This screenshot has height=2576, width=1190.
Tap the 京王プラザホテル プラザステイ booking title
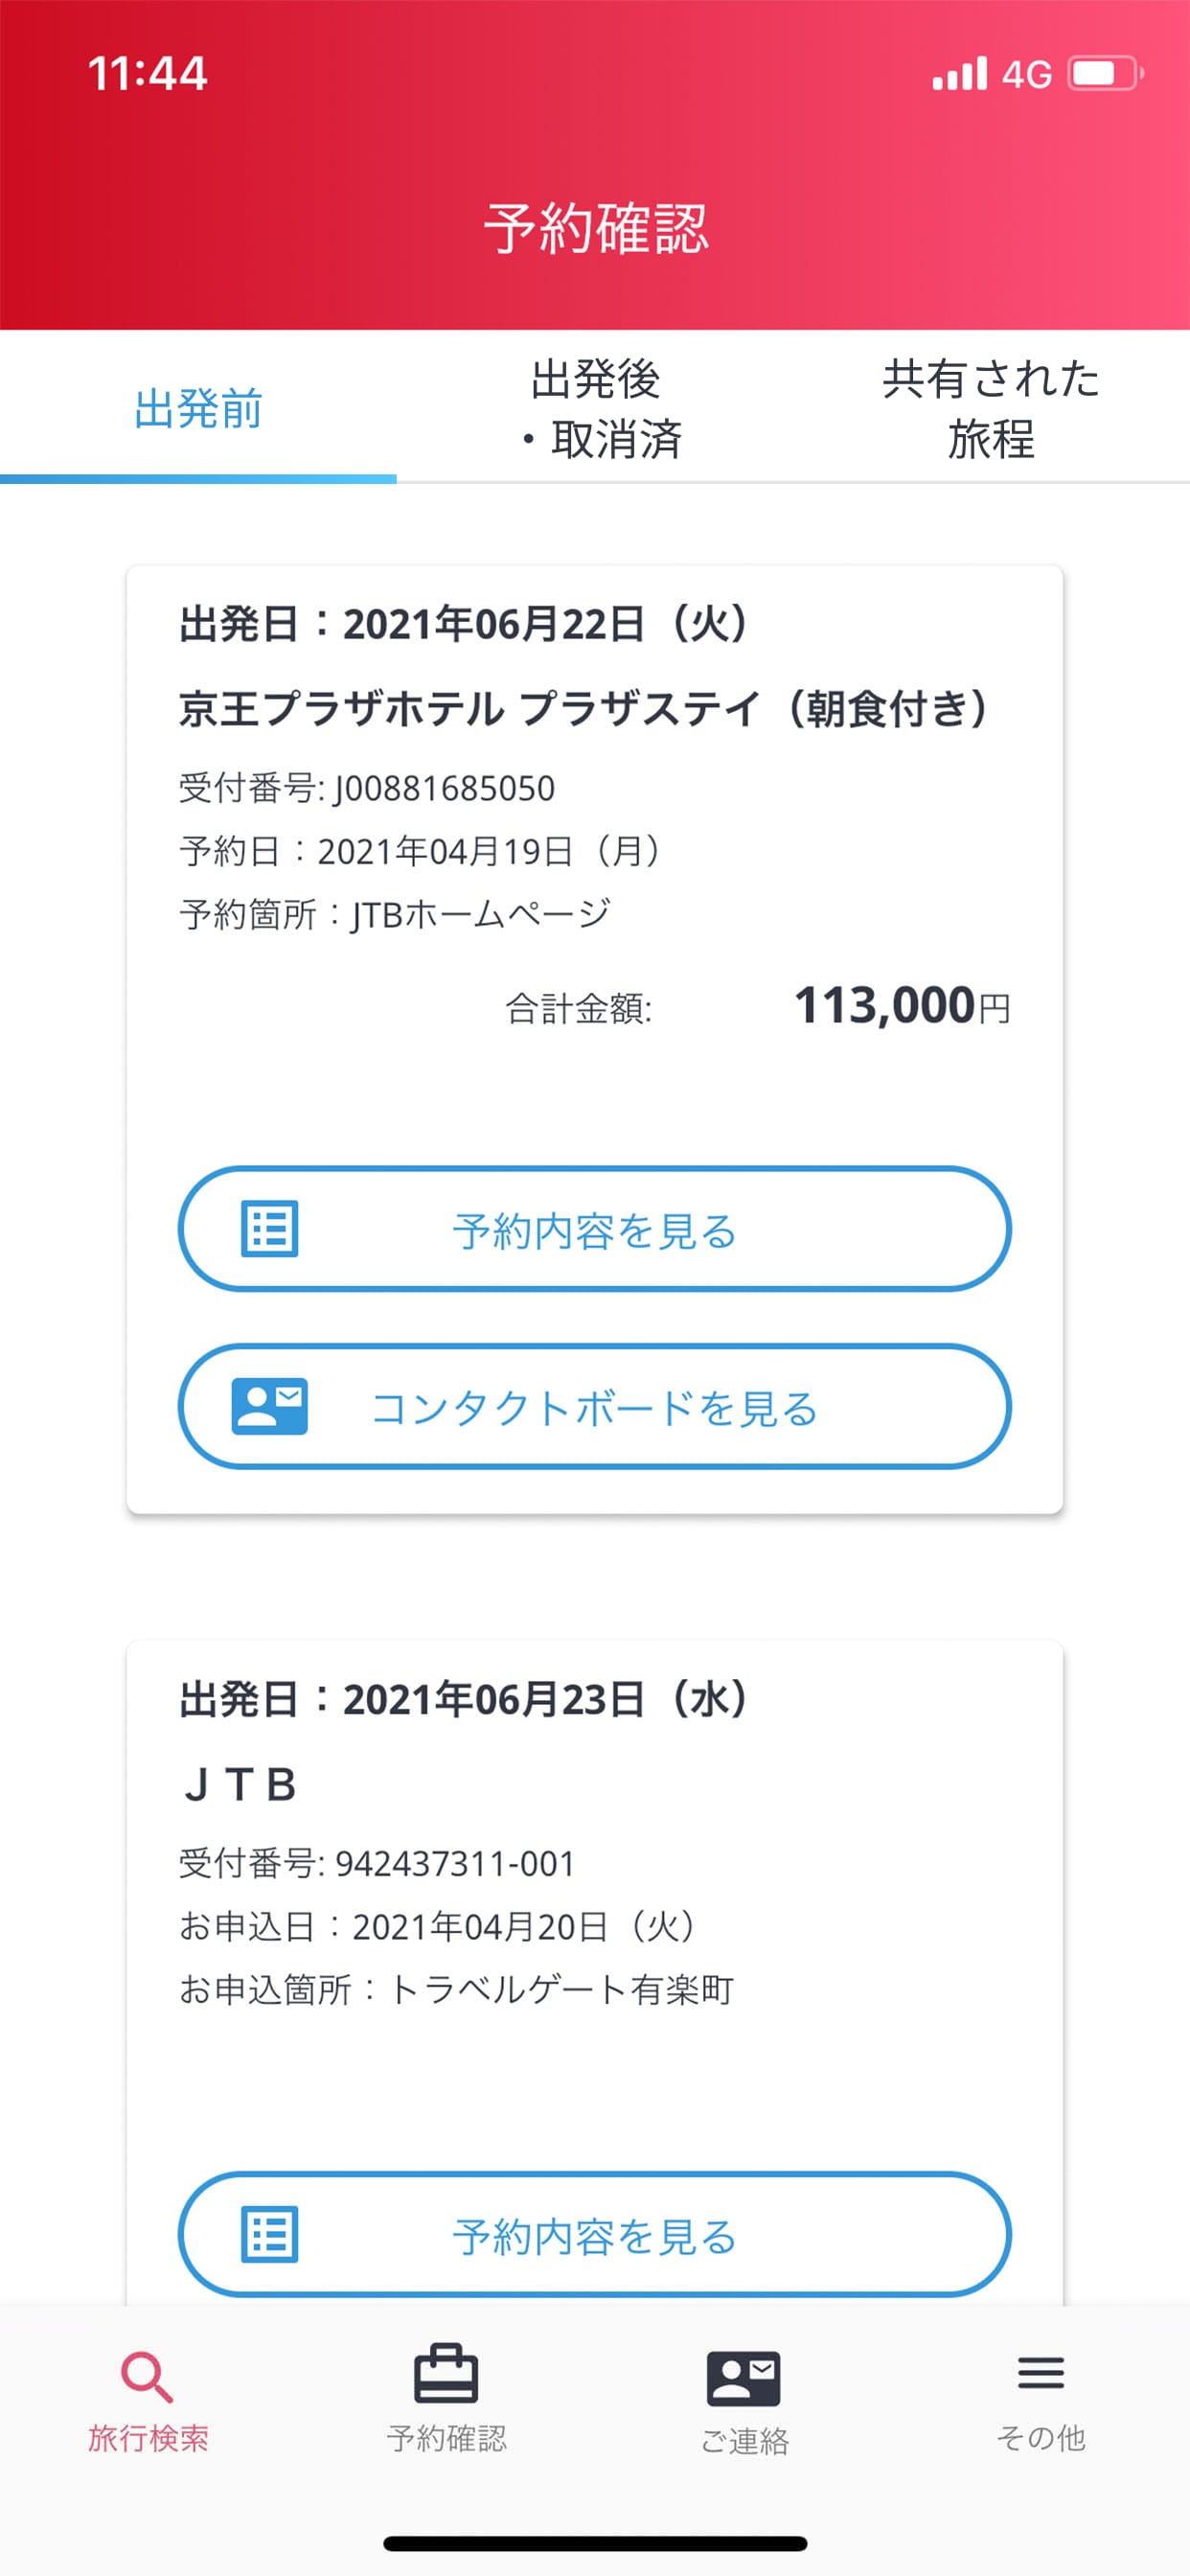point(583,708)
